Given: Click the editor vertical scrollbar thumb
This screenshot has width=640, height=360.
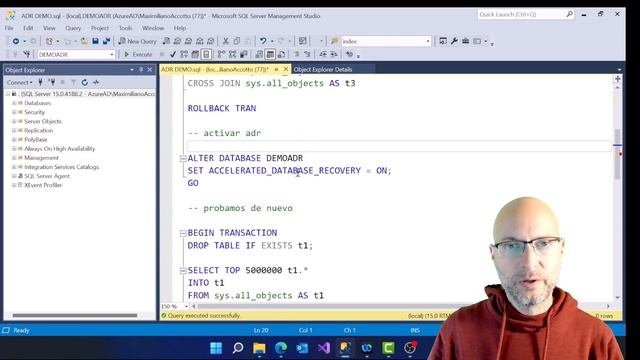Looking at the screenshot, I should point(617,153).
